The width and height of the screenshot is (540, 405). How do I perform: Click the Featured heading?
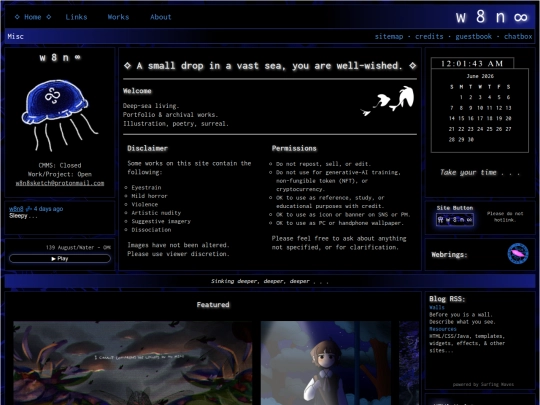point(213,304)
